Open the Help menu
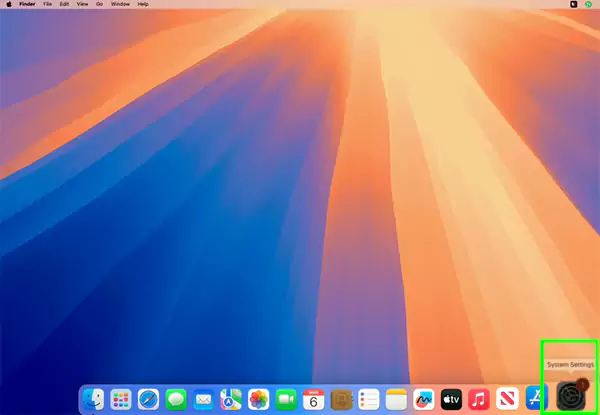The height and width of the screenshot is (415, 600). (143, 4)
